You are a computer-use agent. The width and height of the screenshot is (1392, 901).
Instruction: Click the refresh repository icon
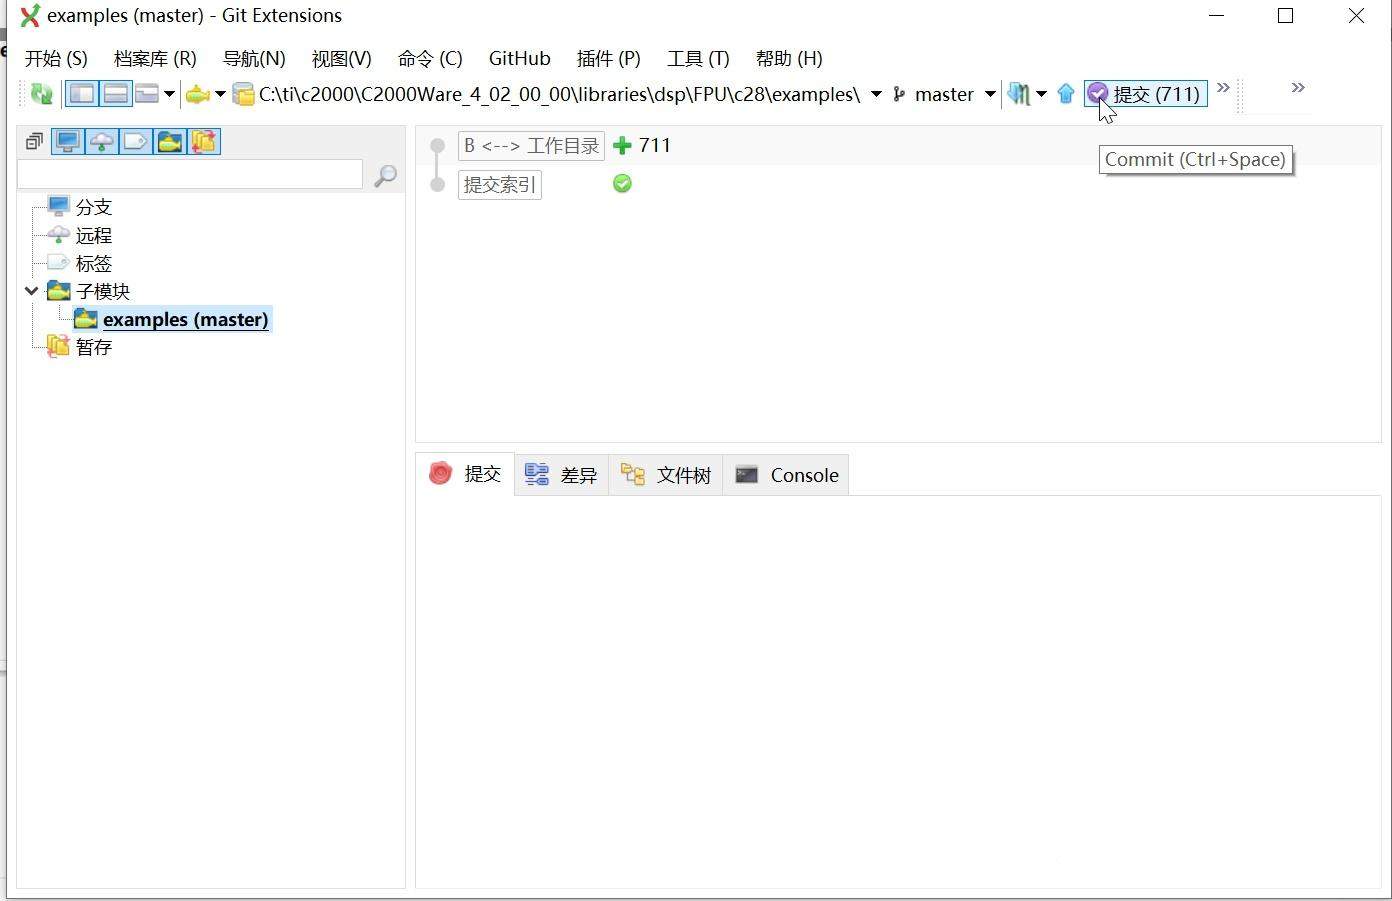(41, 94)
